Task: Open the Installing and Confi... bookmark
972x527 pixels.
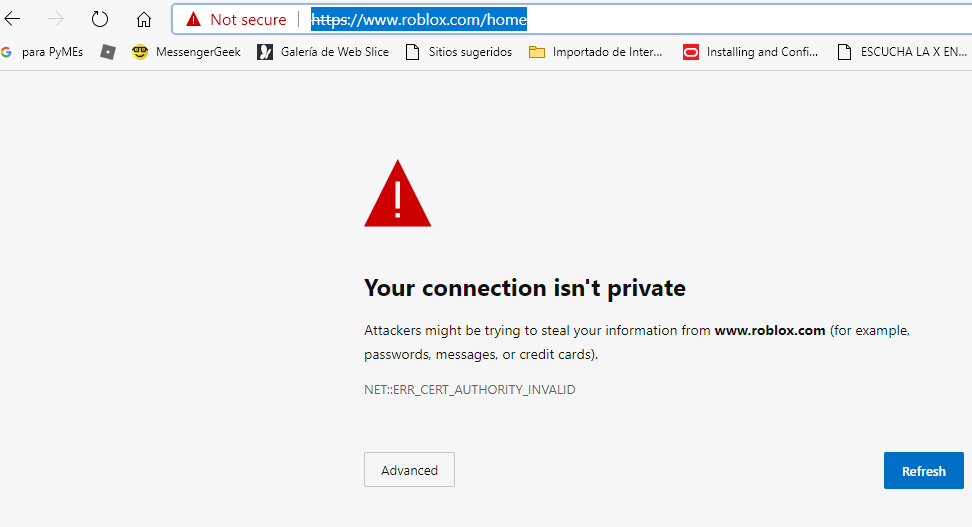Action: click(750, 52)
